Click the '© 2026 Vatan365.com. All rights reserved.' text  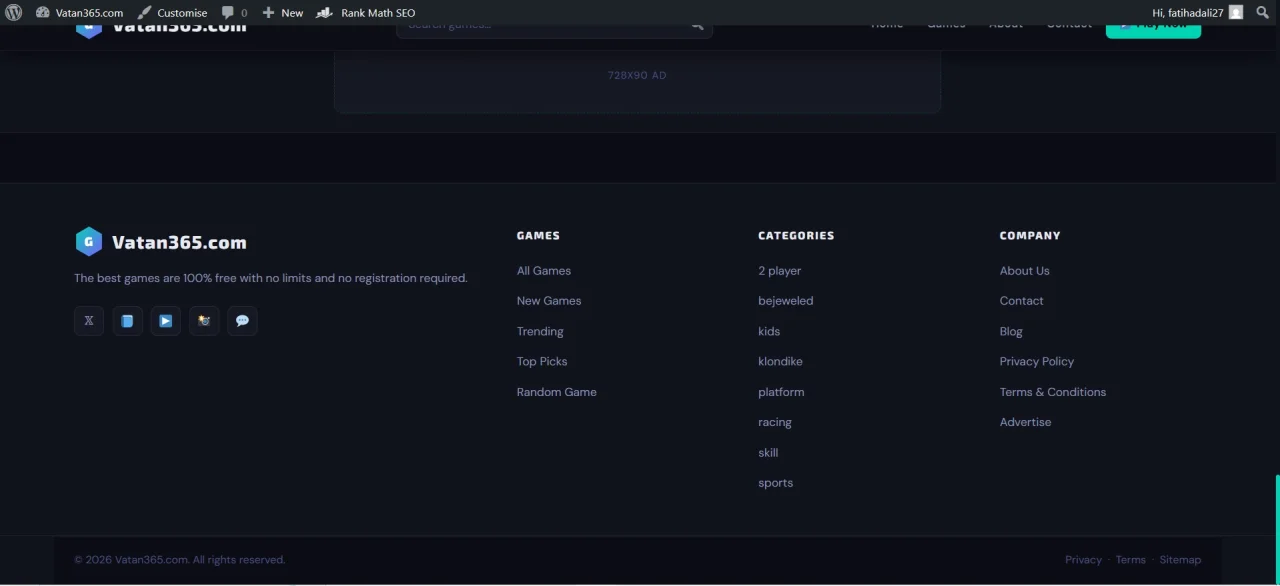tap(180, 560)
